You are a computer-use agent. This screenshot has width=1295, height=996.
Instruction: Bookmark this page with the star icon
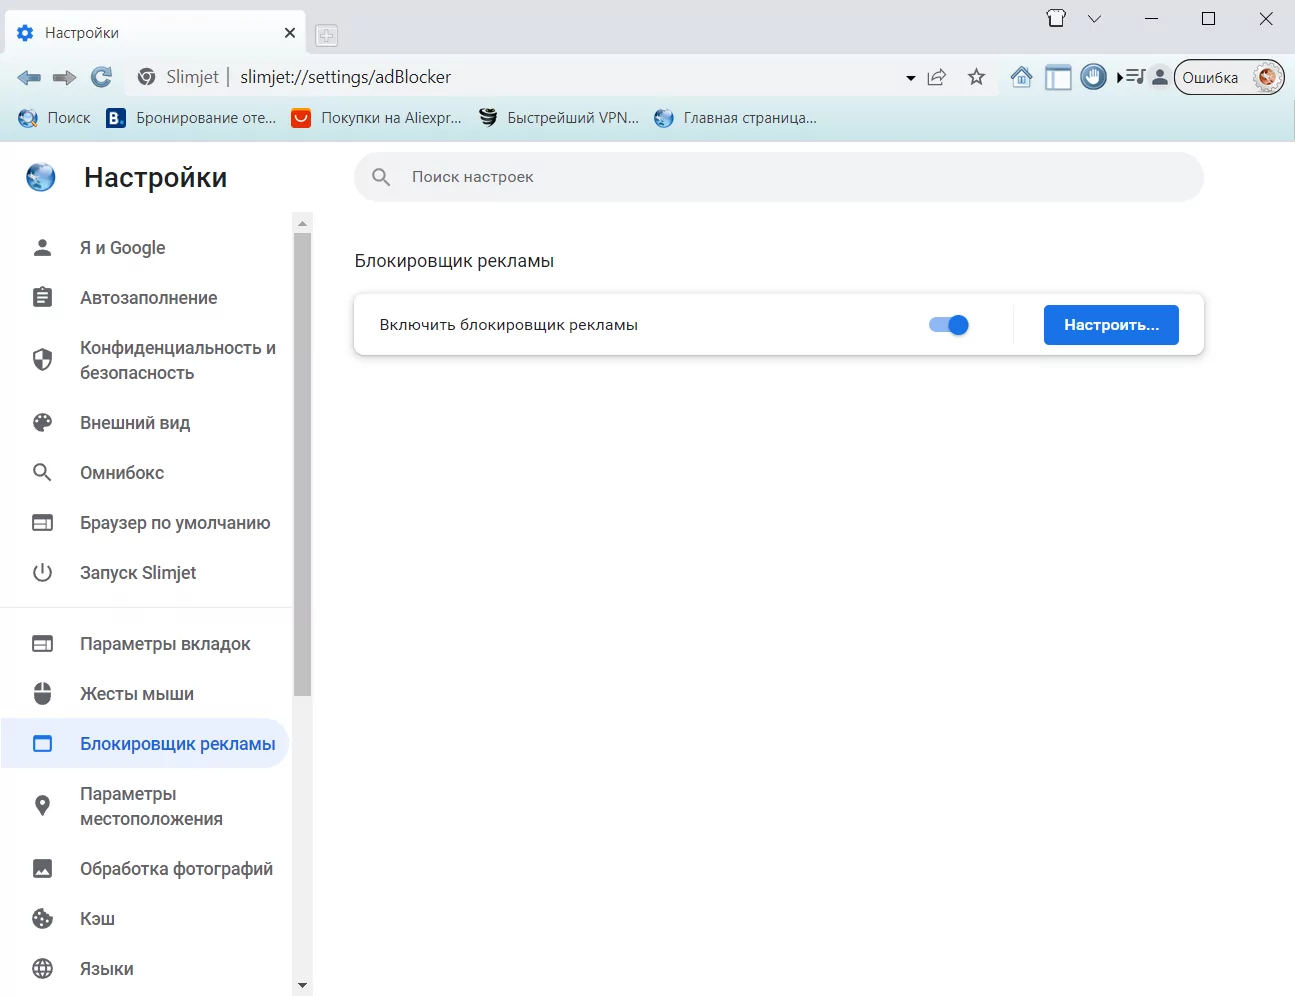[977, 77]
